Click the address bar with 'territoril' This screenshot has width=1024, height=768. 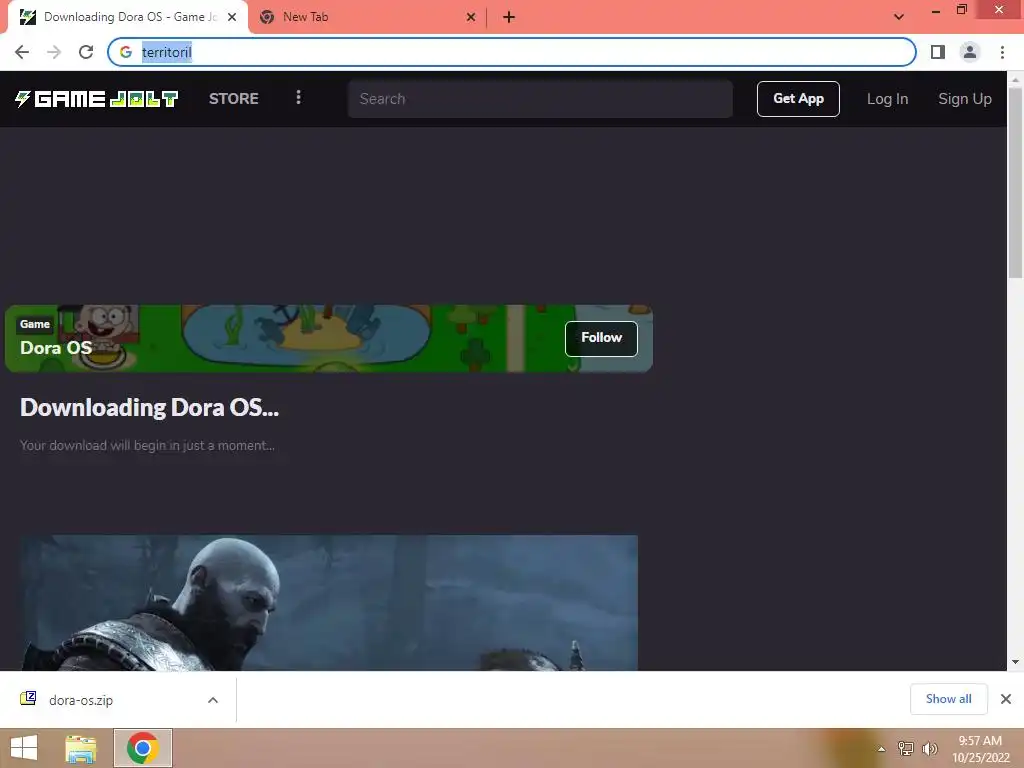pos(512,52)
